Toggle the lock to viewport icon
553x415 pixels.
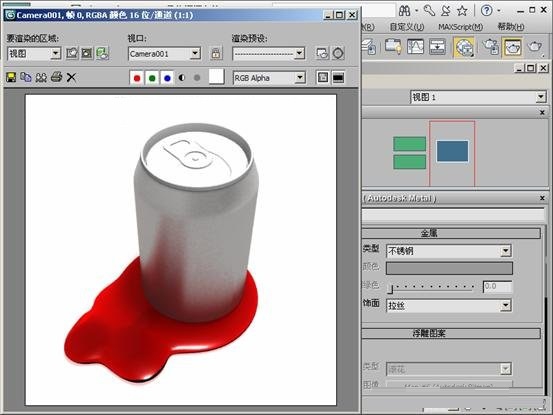click(216, 53)
